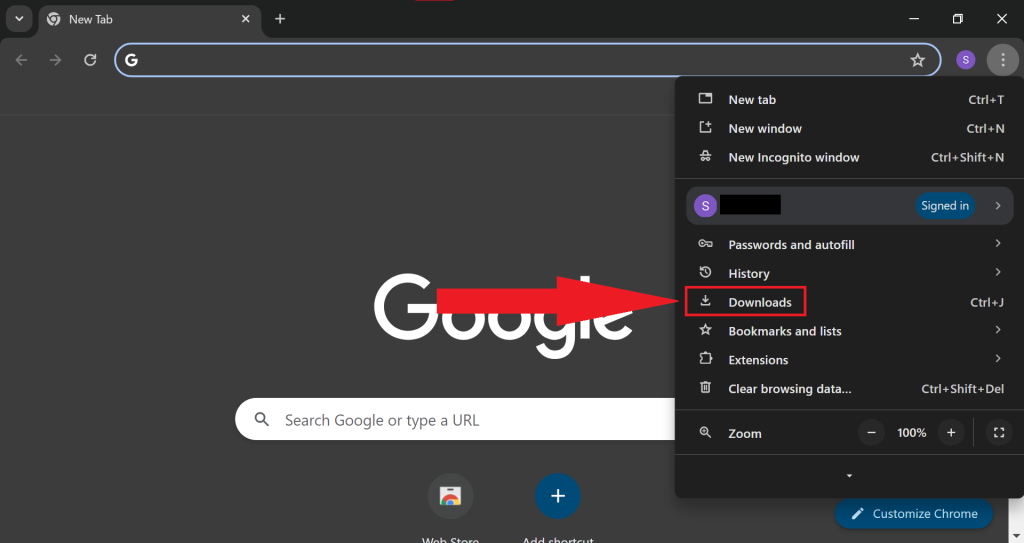Screen dimensions: 1024x543
Task: Click the Incognito icon in menu
Action: point(705,156)
